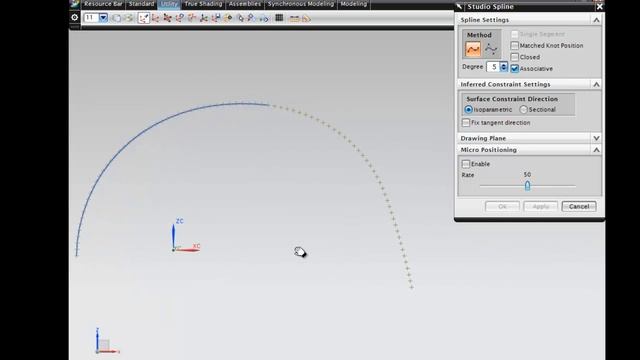Viewport: 640px width, 360px height.
Task: Click the Orient WCS toolbar icon
Action: 192,18
